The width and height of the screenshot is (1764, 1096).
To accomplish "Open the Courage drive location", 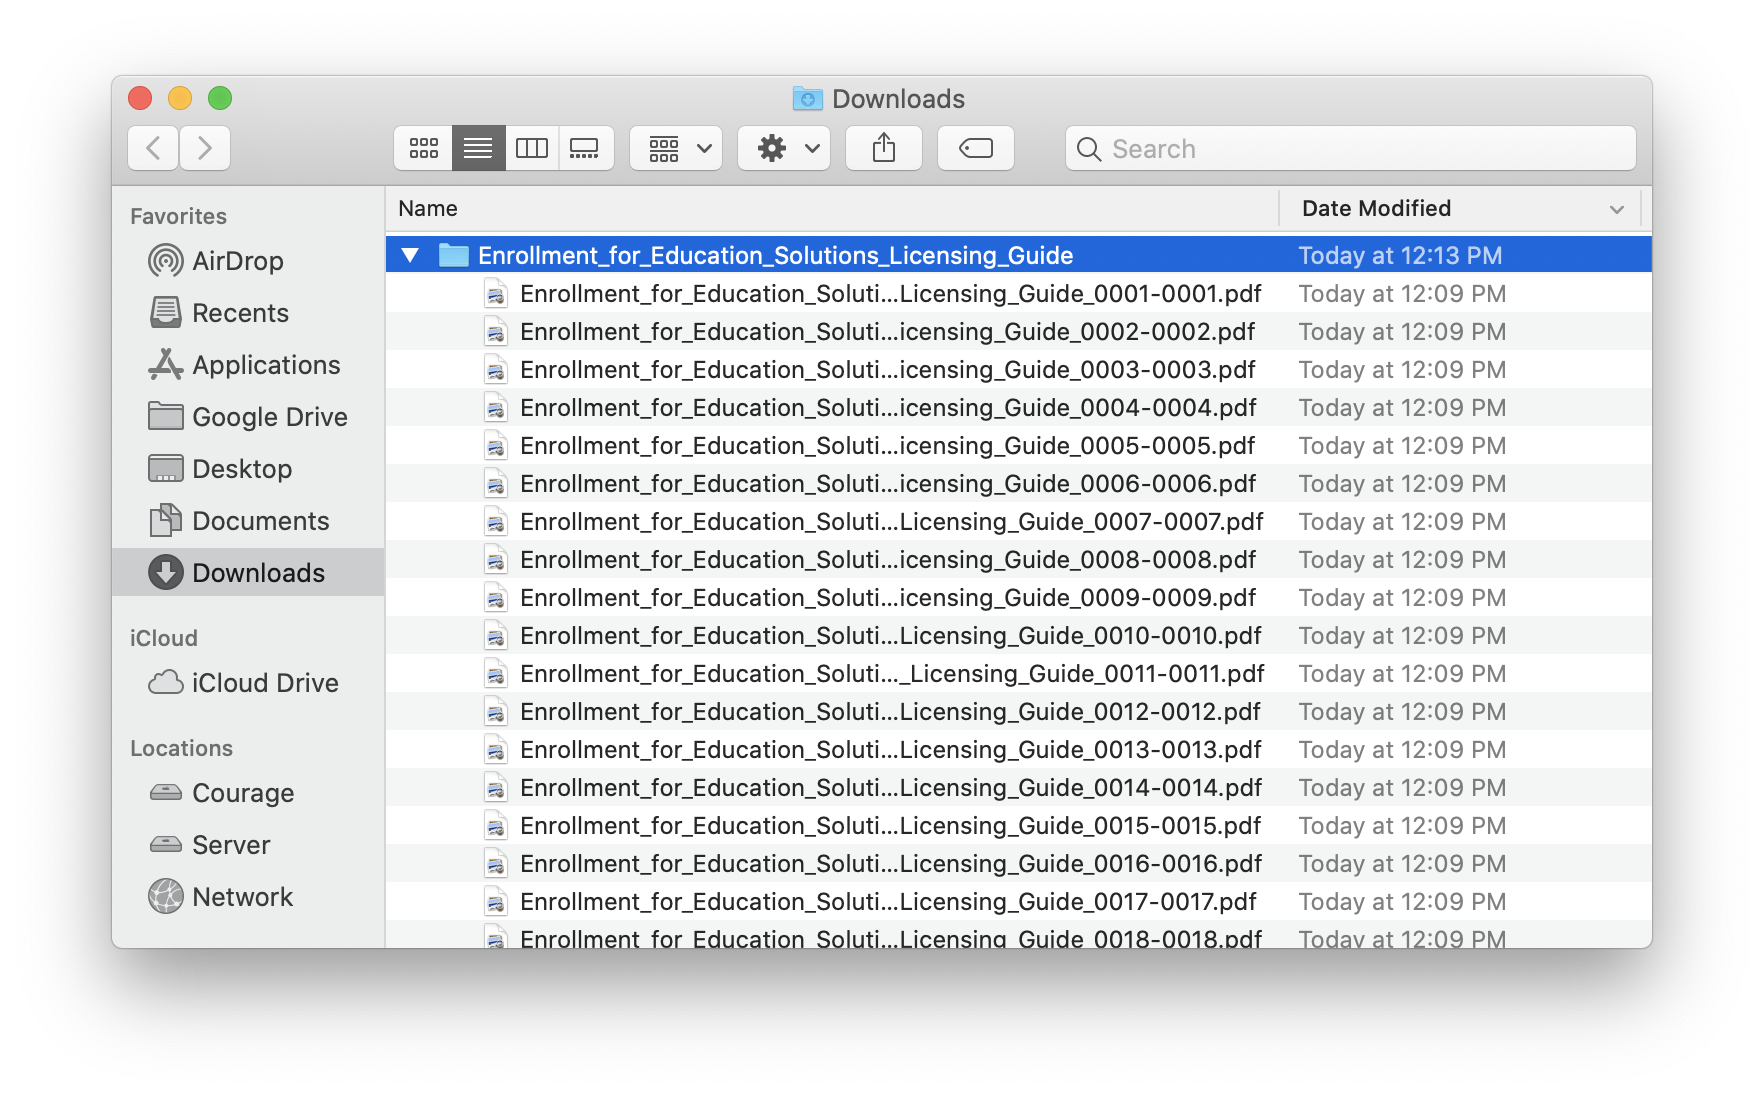I will (248, 793).
